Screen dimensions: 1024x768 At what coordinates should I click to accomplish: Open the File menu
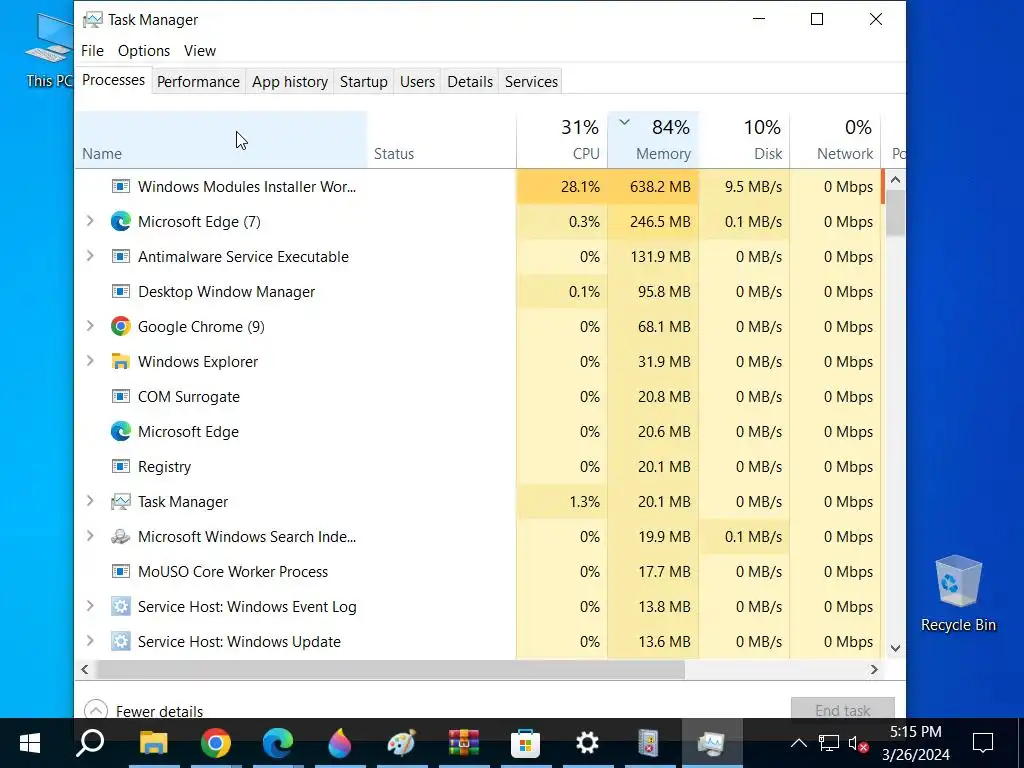point(92,51)
